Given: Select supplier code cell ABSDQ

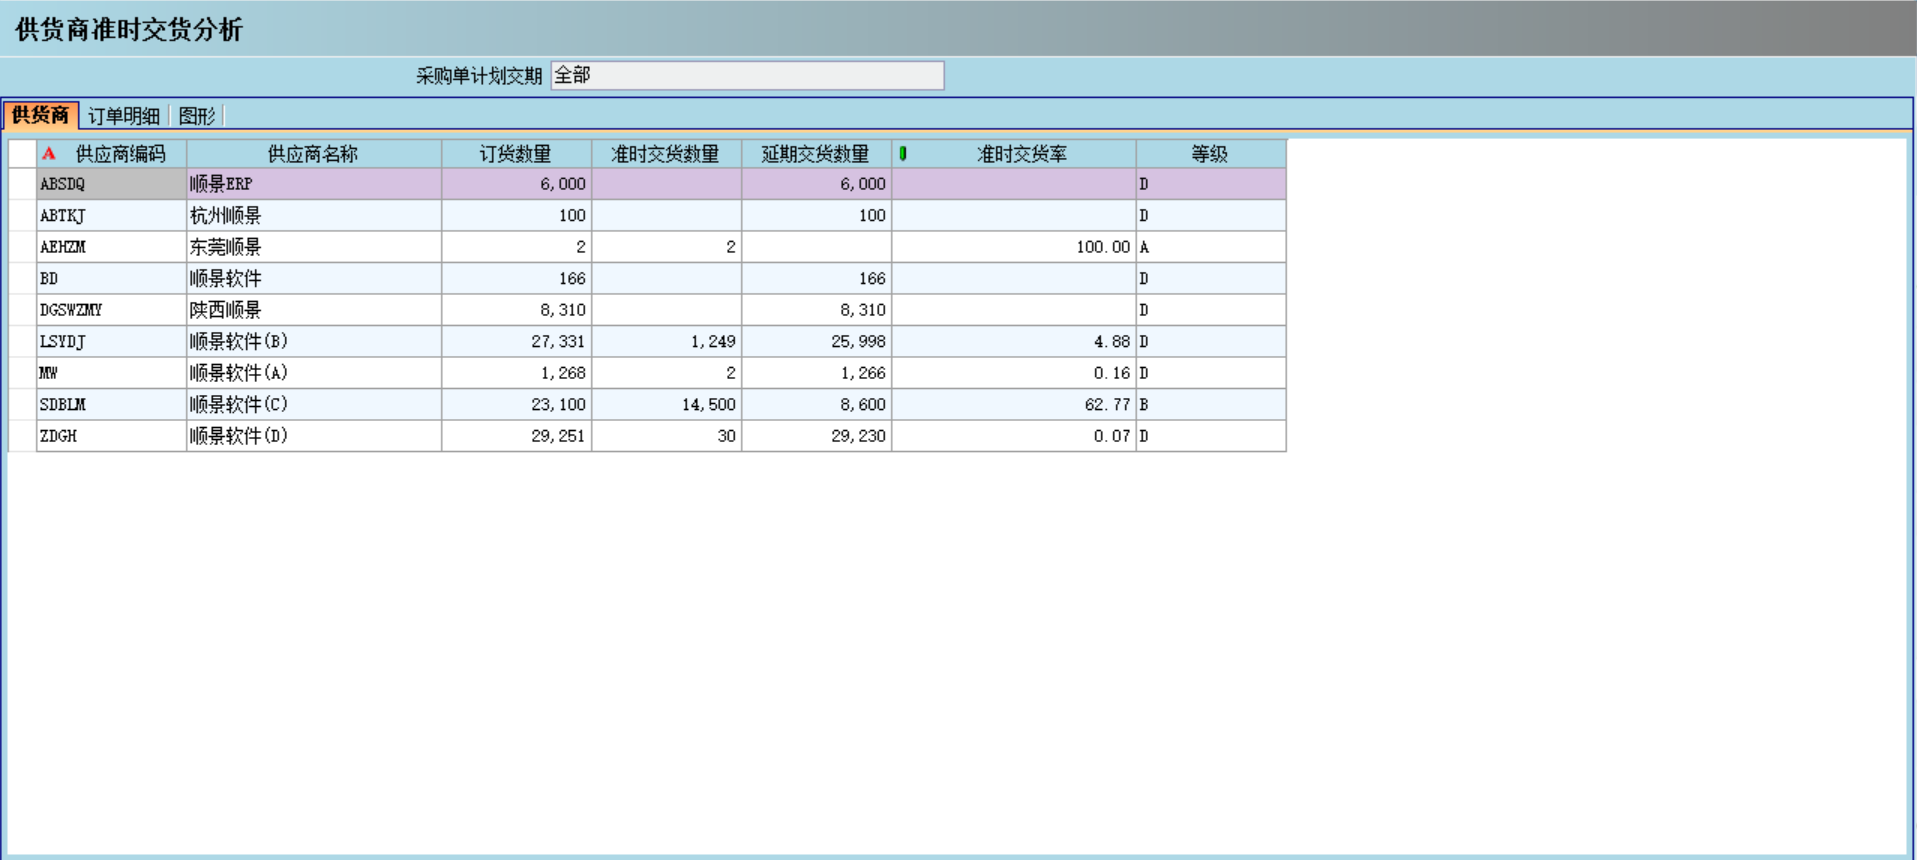Looking at the screenshot, I should point(111,184).
